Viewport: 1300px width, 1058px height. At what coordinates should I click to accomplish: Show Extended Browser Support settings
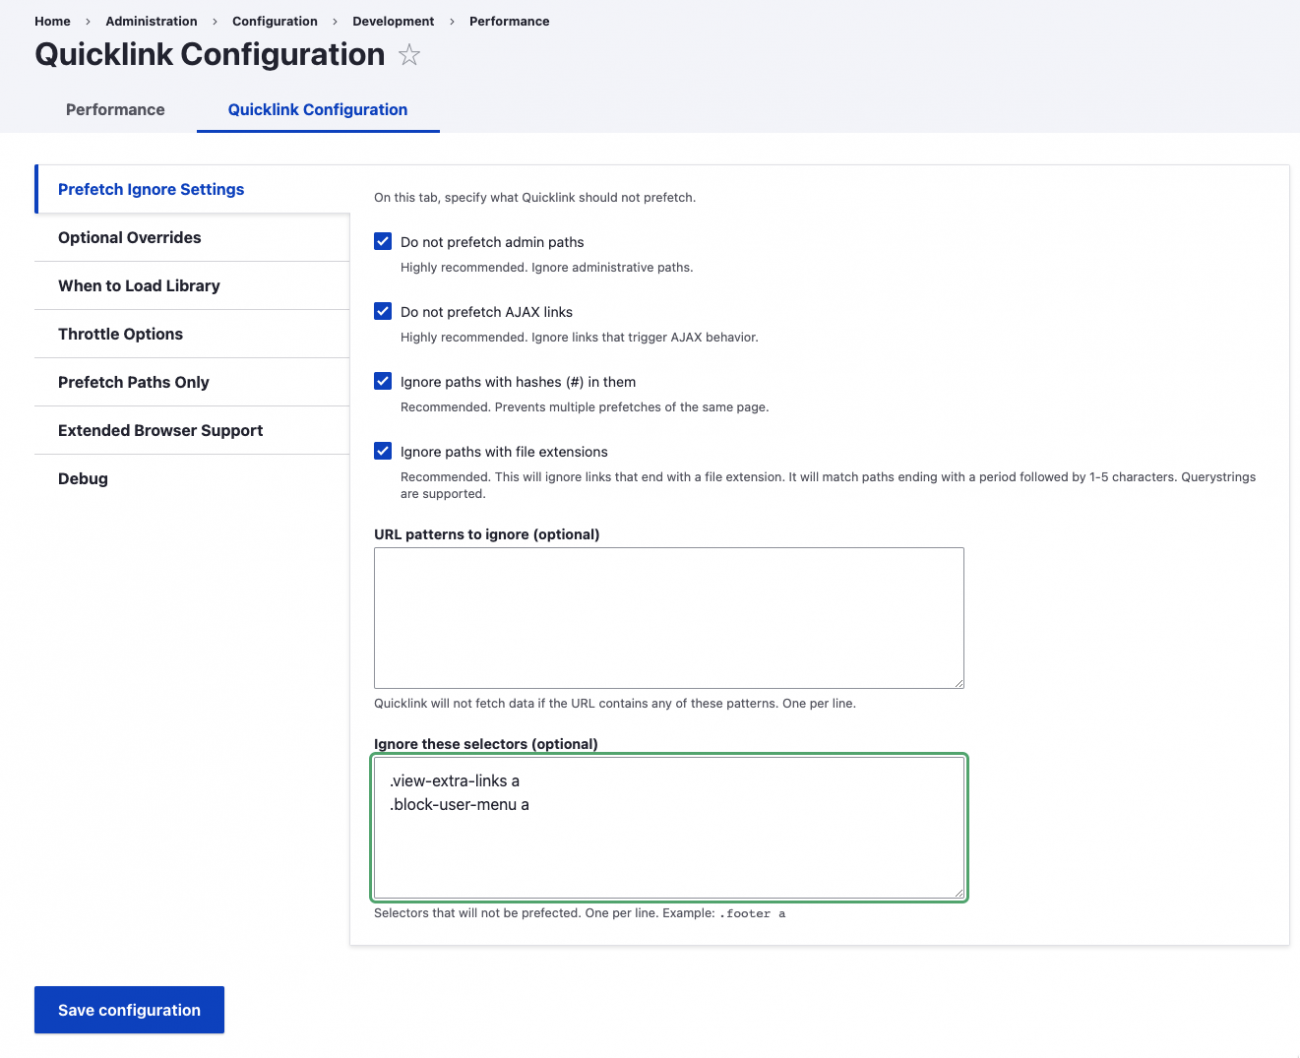192,430
